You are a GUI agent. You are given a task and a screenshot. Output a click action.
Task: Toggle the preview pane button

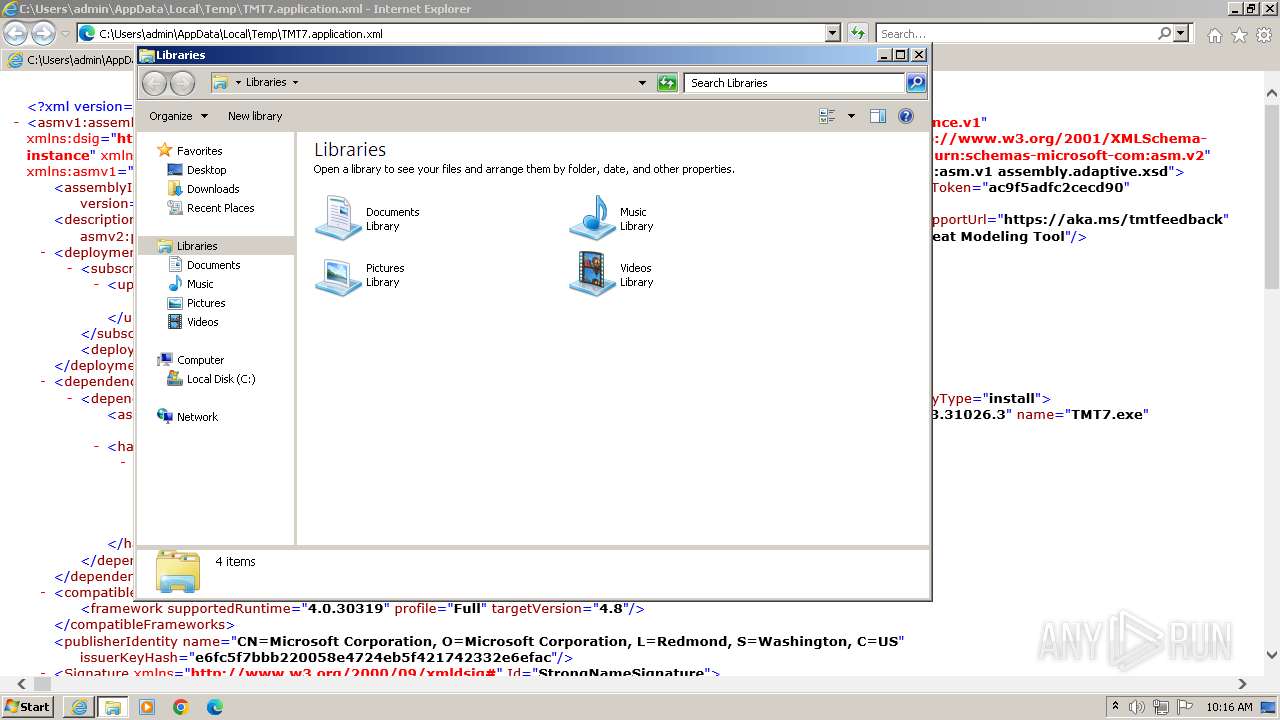(x=877, y=116)
